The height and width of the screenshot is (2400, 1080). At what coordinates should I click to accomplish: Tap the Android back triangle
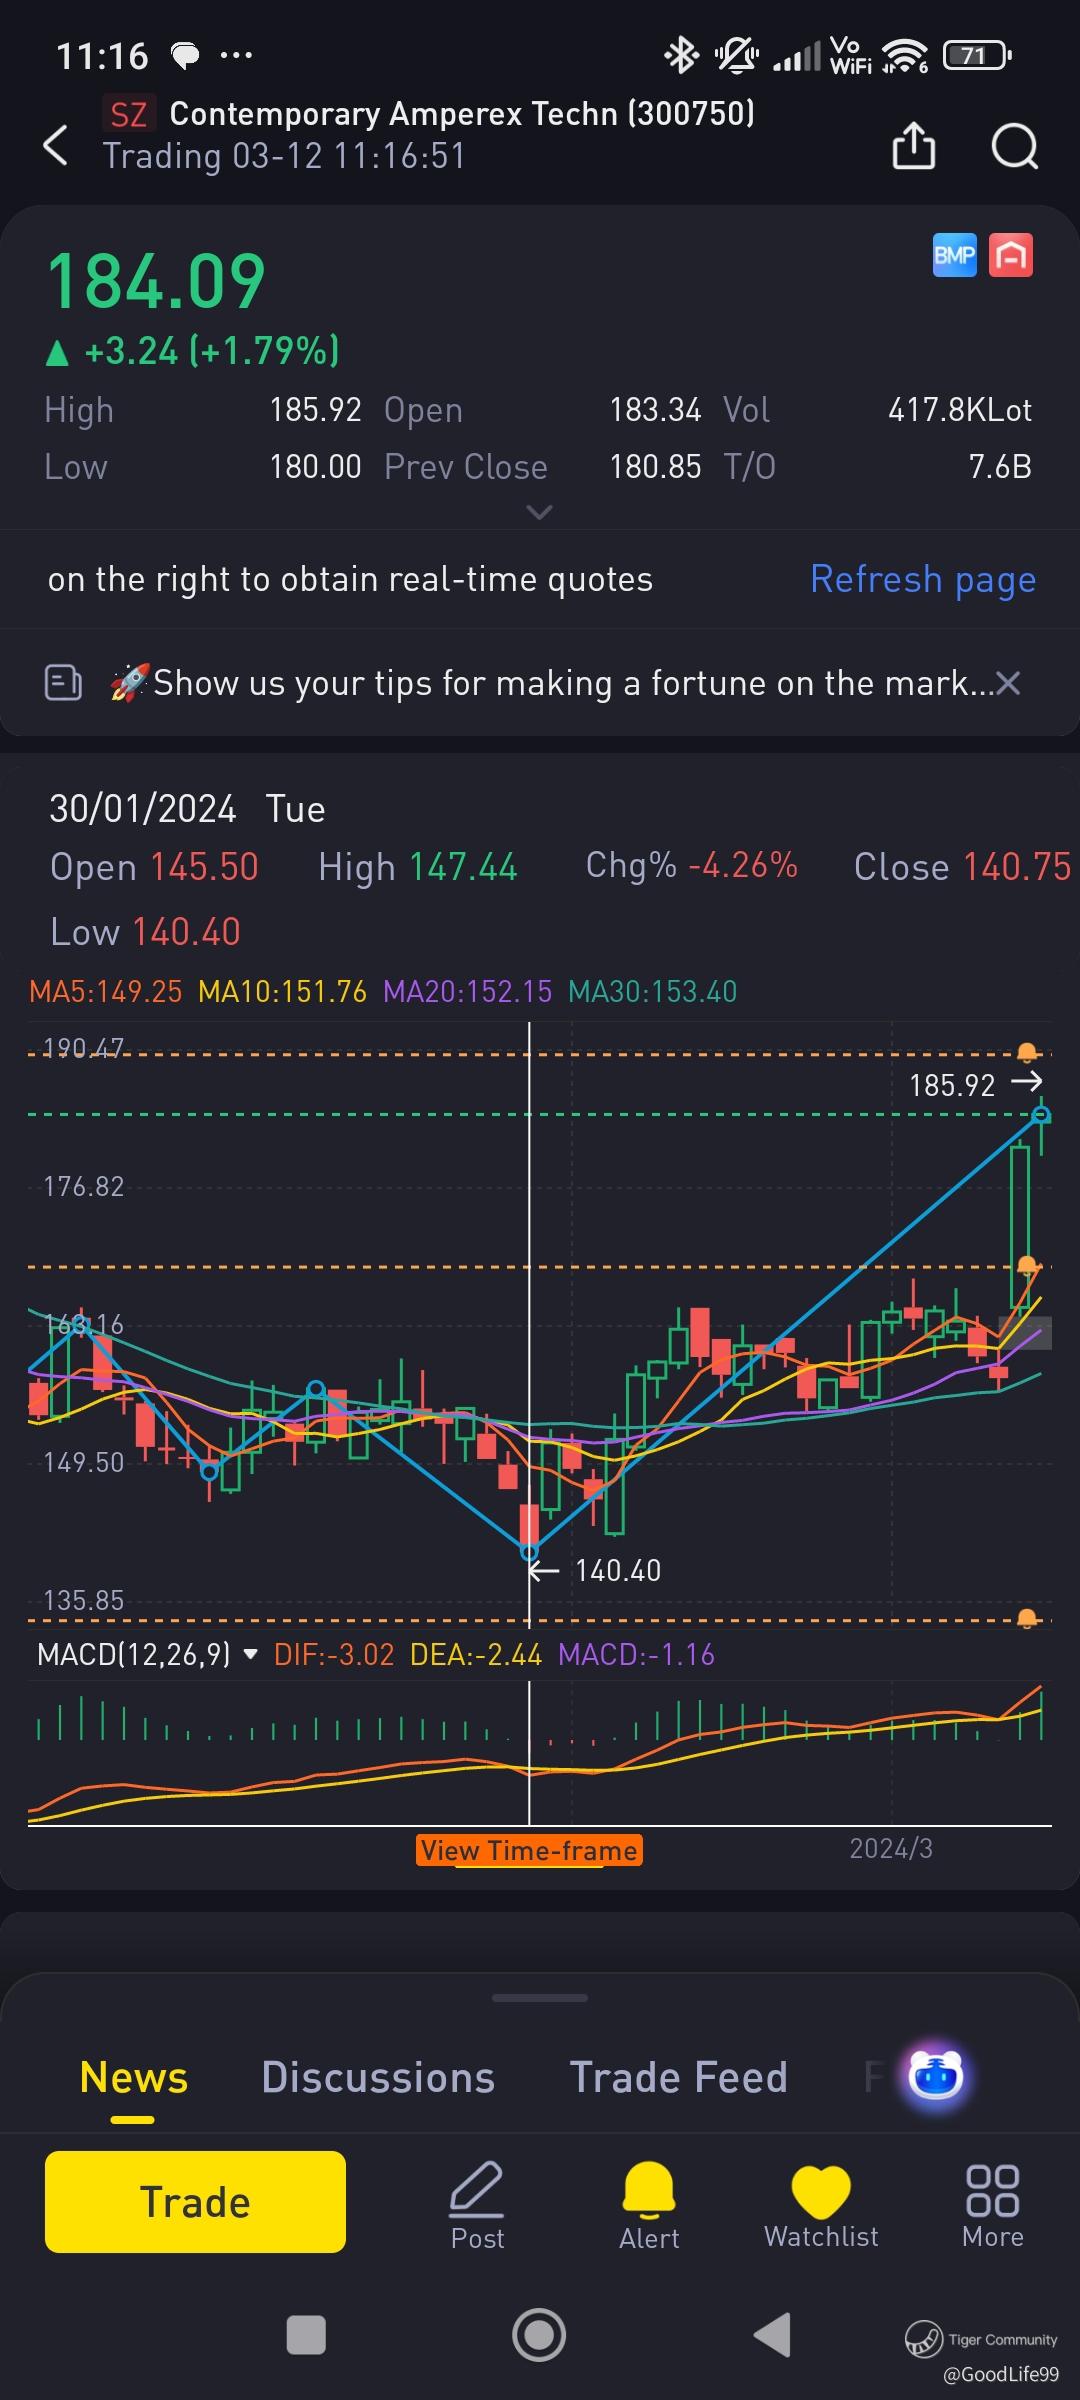[x=773, y=2335]
